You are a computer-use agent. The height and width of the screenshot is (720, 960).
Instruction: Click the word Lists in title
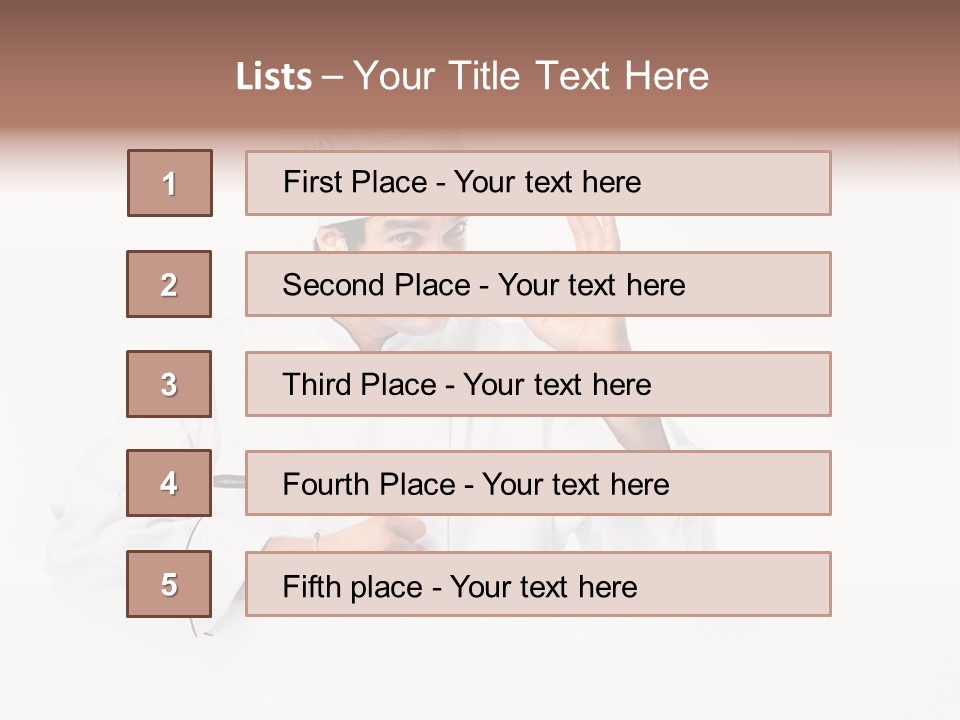click(274, 77)
